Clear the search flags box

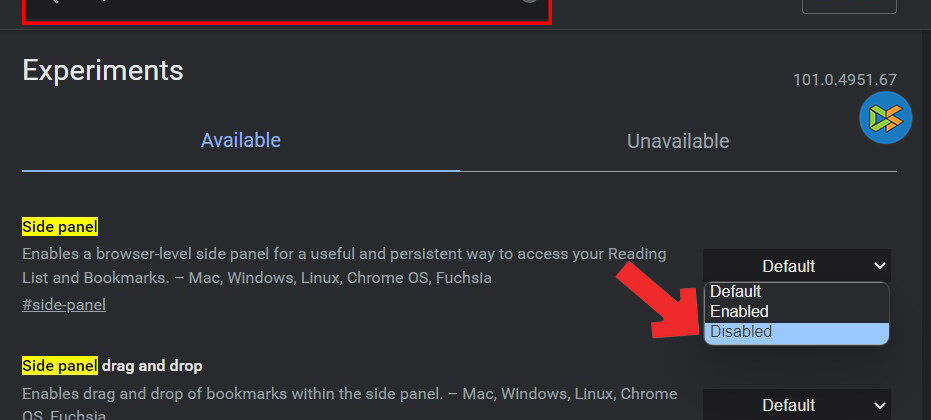coord(530,2)
